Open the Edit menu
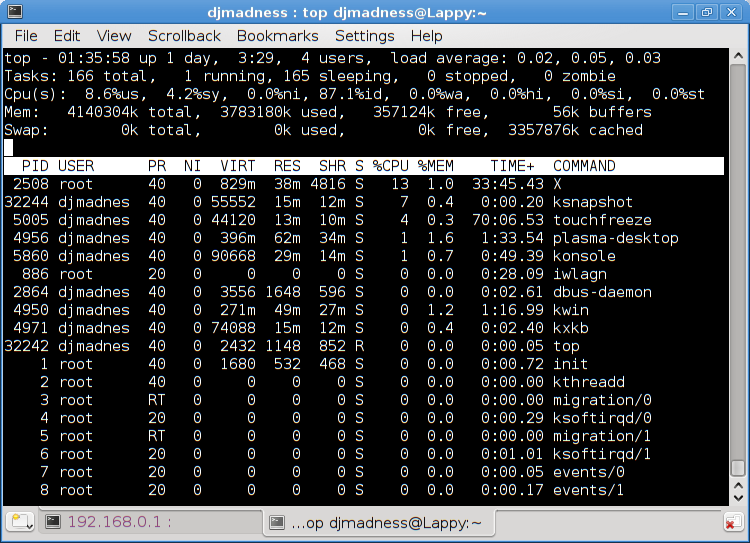The height and width of the screenshot is (543, 750). tap(66, 36)
